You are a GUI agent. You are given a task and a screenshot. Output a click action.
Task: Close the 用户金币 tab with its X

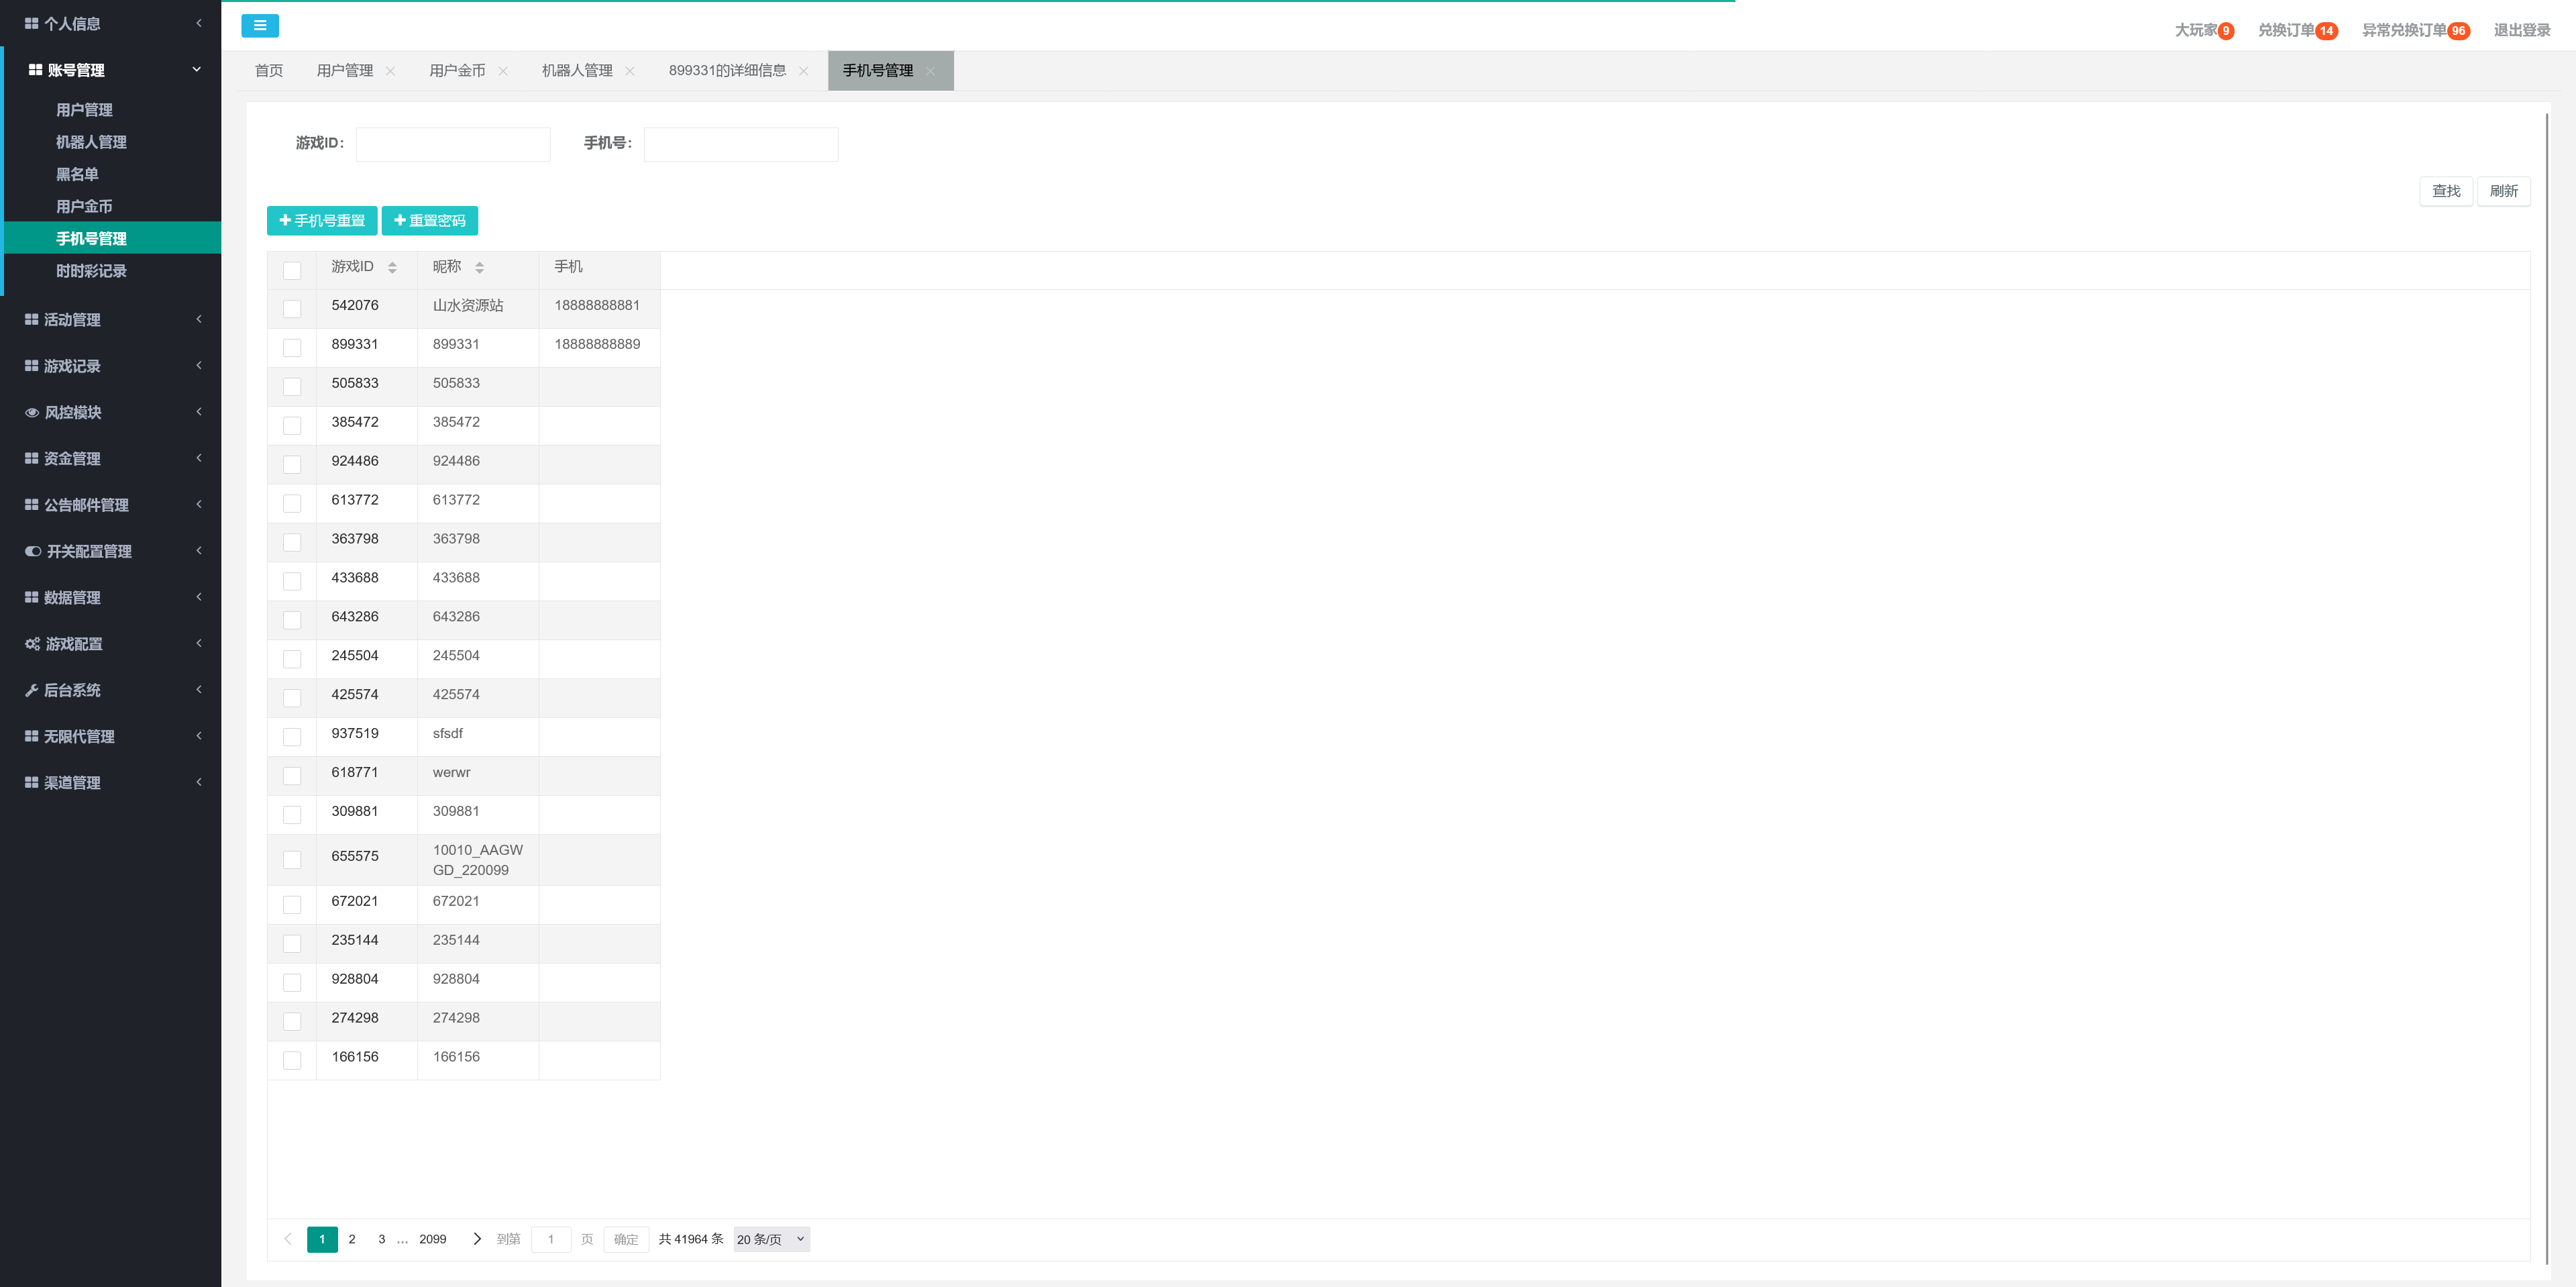(503, 71)
